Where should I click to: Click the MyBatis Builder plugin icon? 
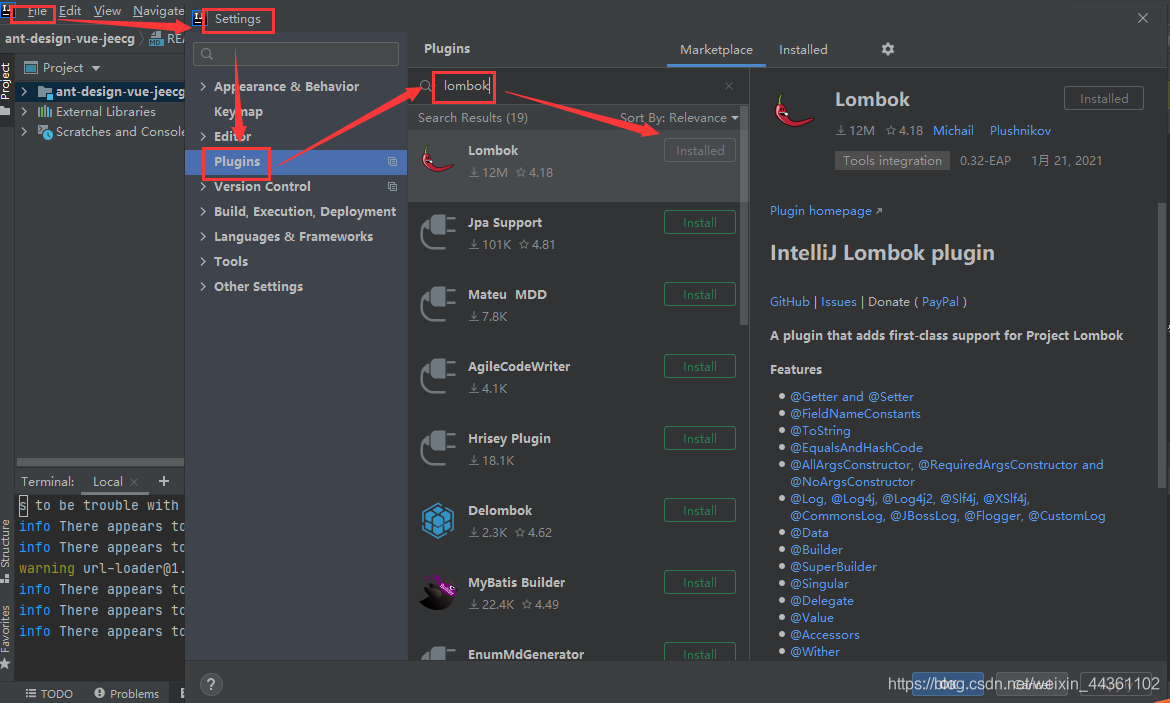click(x=437, y=593)
